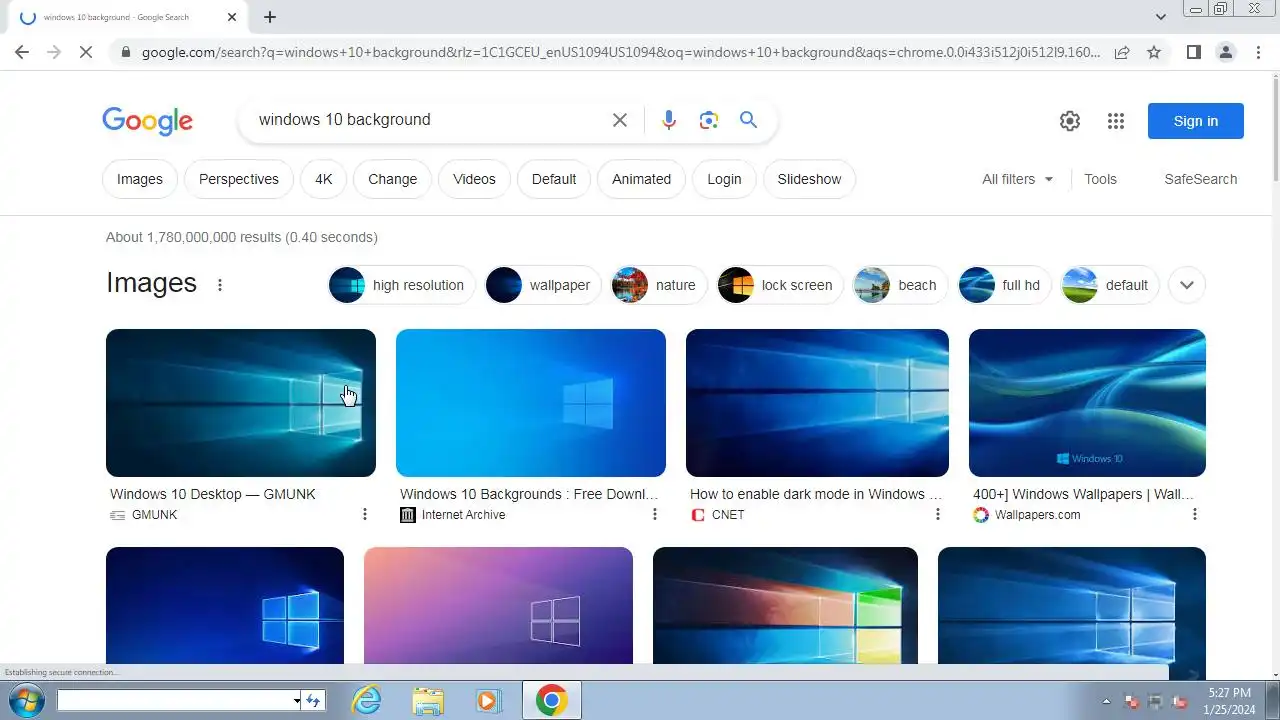Select the Login filter chip
Image resolution: width=1280 pixels, height=720 pixels.
724,179
